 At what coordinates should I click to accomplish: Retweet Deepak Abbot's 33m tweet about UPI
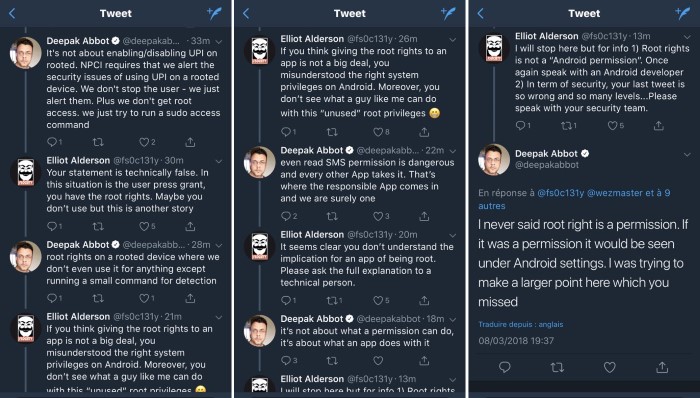98,142
